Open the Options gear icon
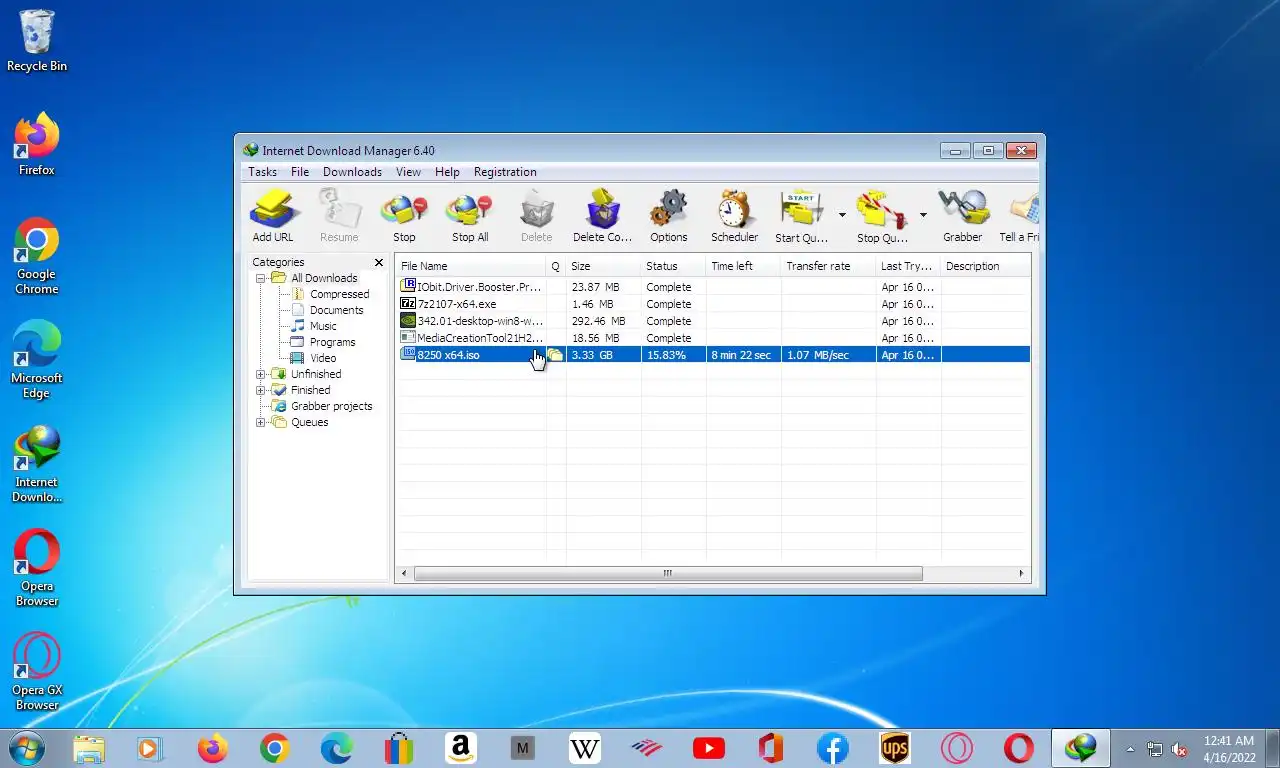The height and width of the screenshot is (768, 1280). coord(668,216)
